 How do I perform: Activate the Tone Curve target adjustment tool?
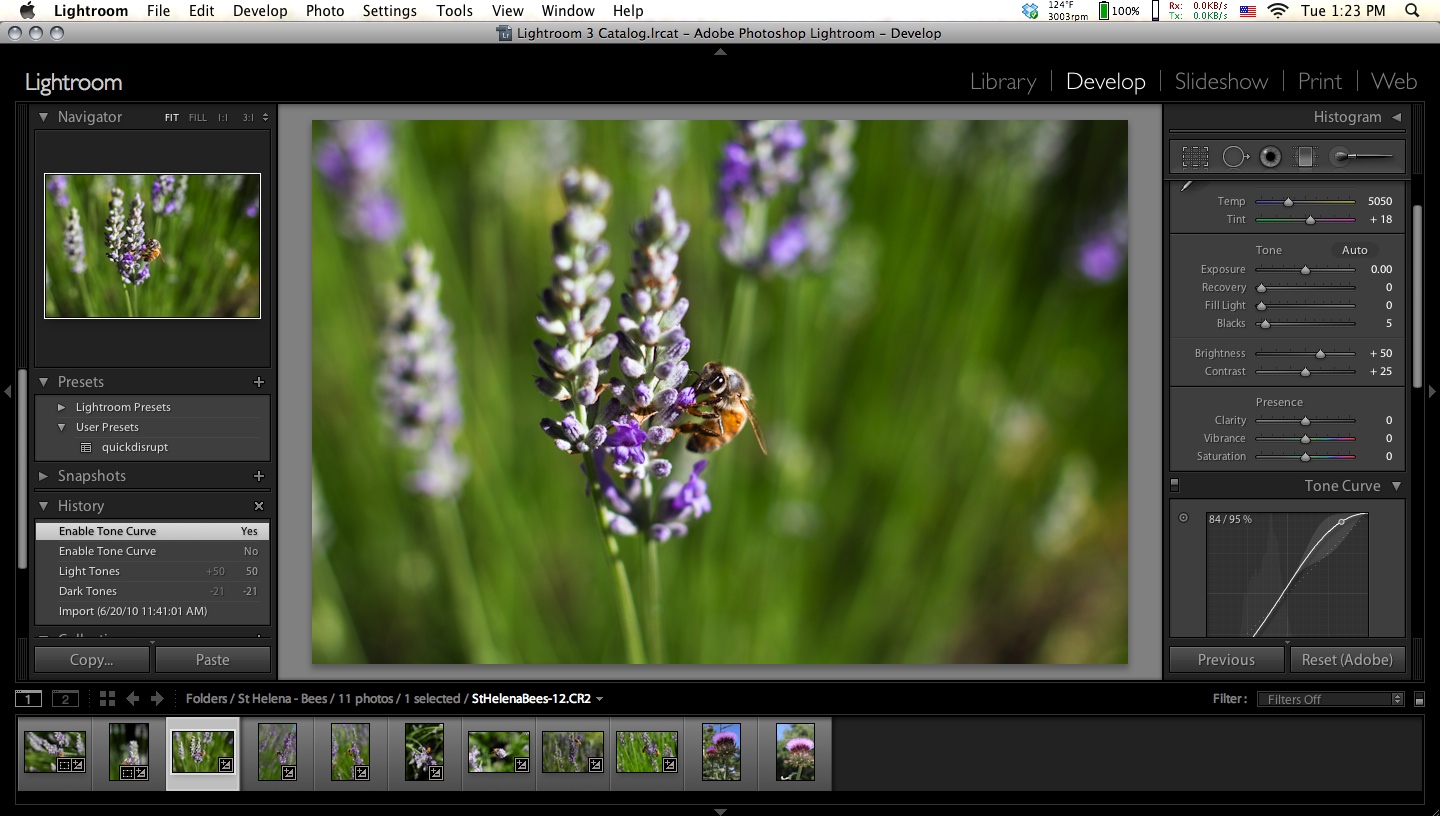pos(1183,518)
